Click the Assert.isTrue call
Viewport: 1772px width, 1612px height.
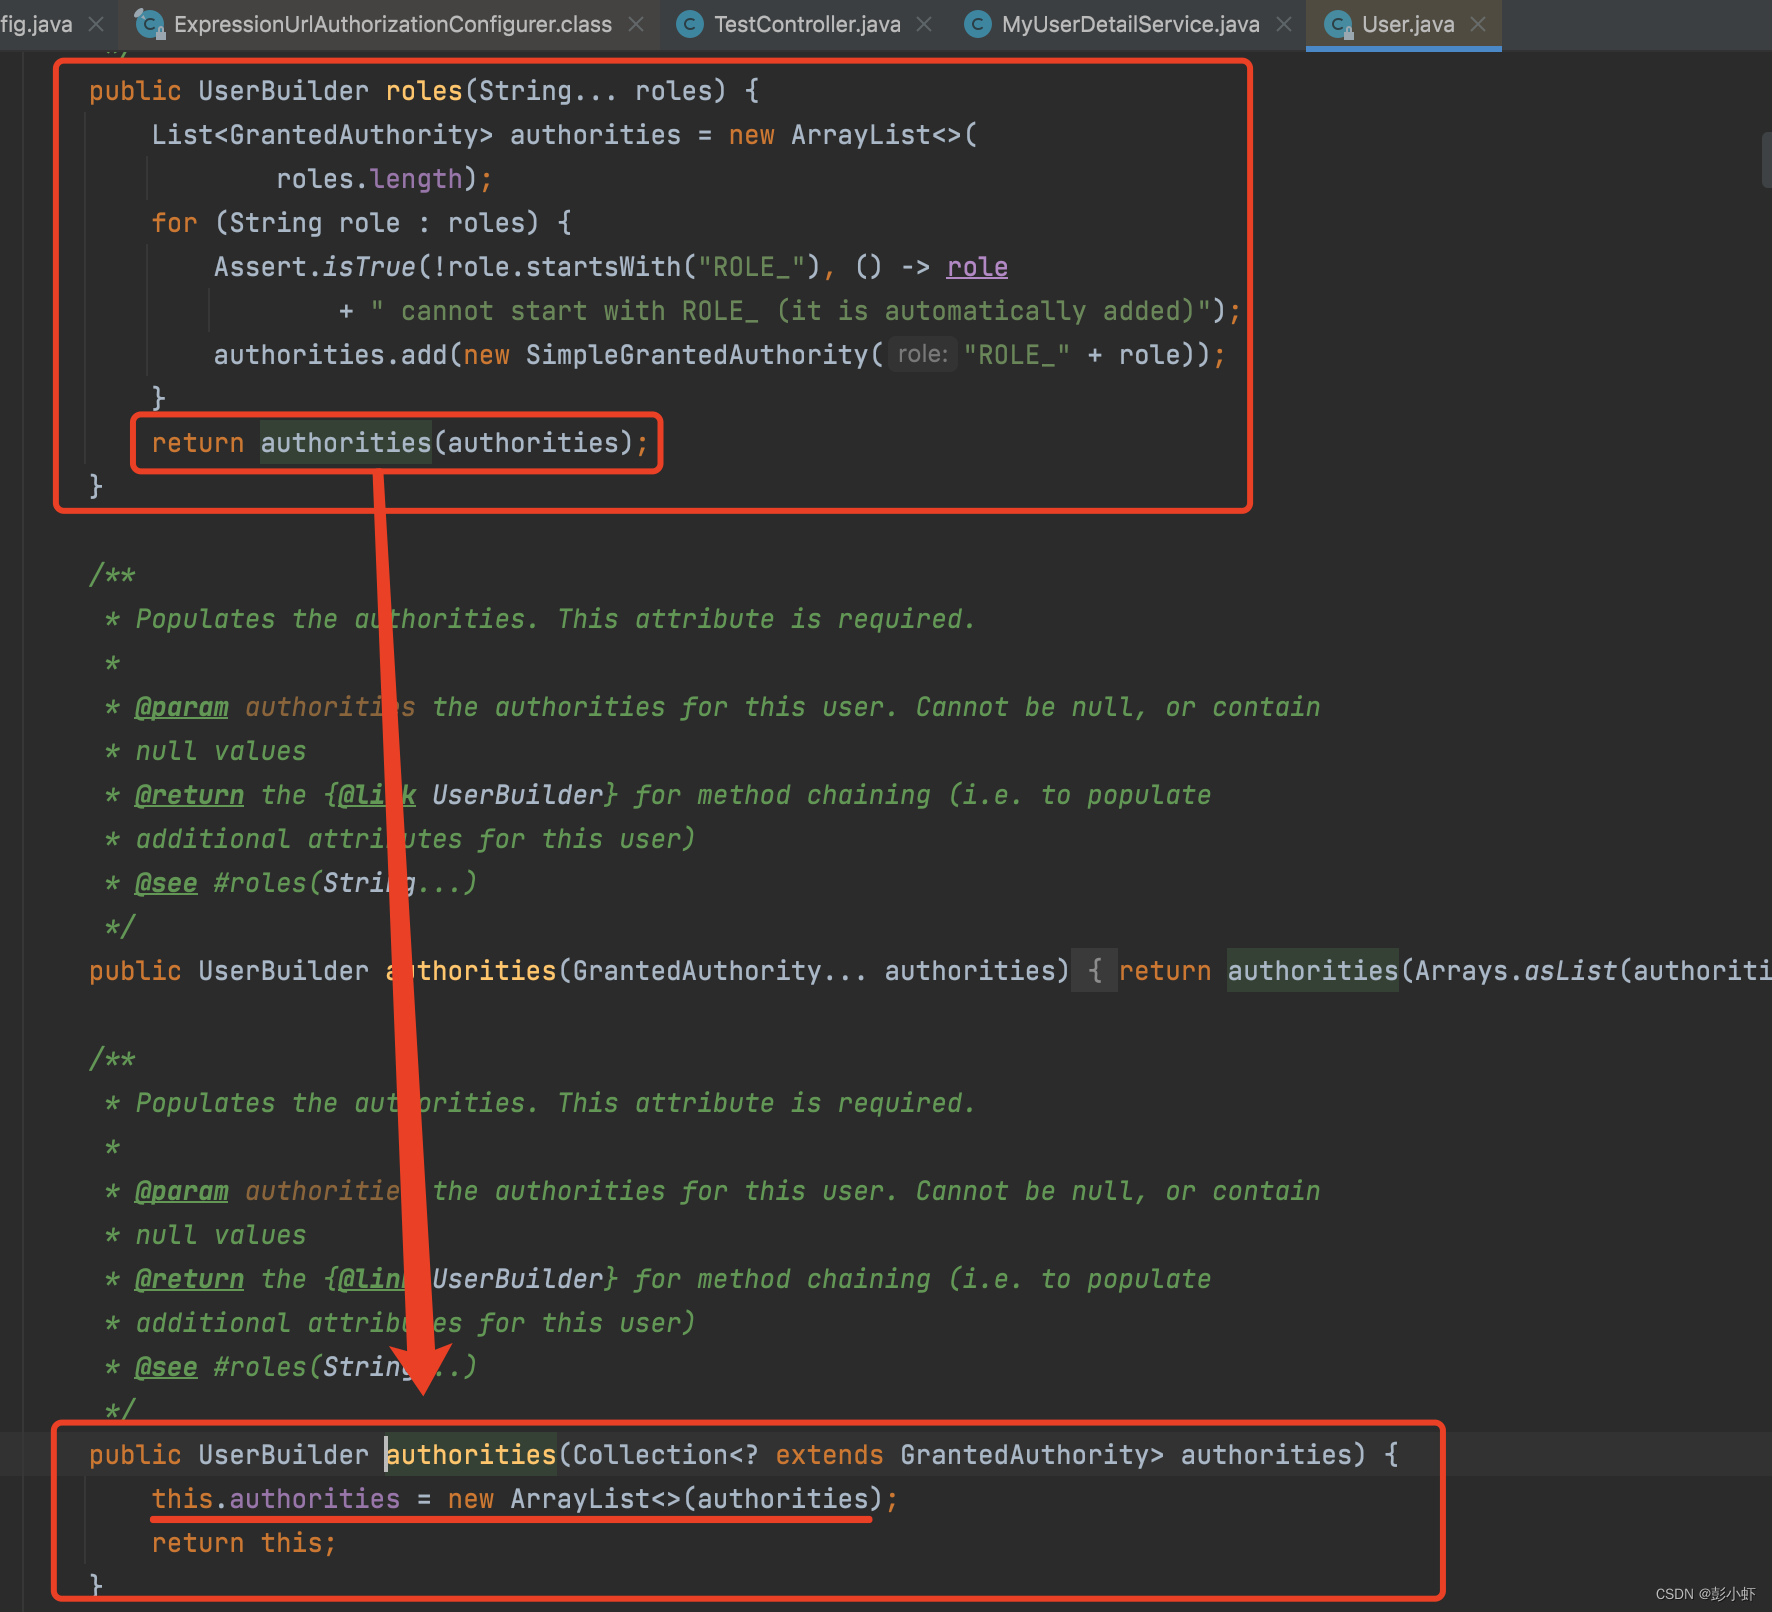[315, 267]
